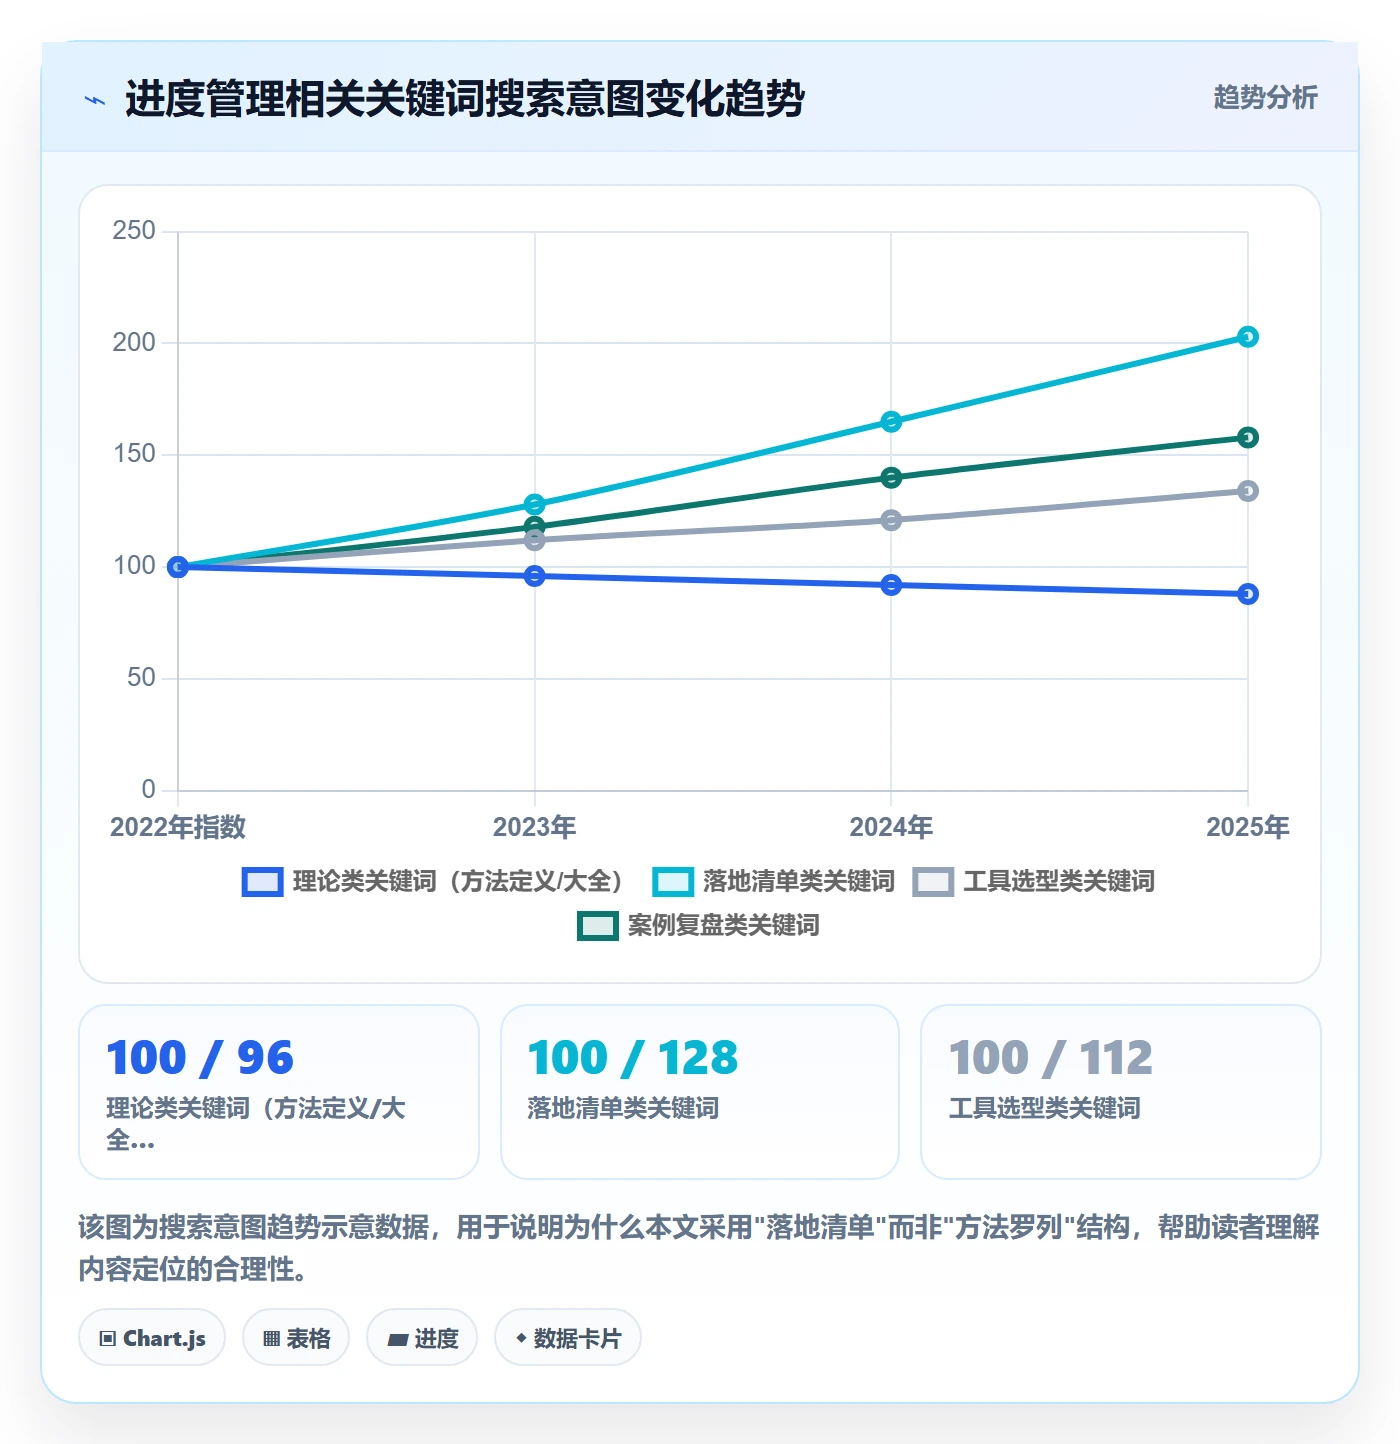1400x1444 pixels.
Task: Click the 200 y-axis tick label
Action: pos(134,343)
